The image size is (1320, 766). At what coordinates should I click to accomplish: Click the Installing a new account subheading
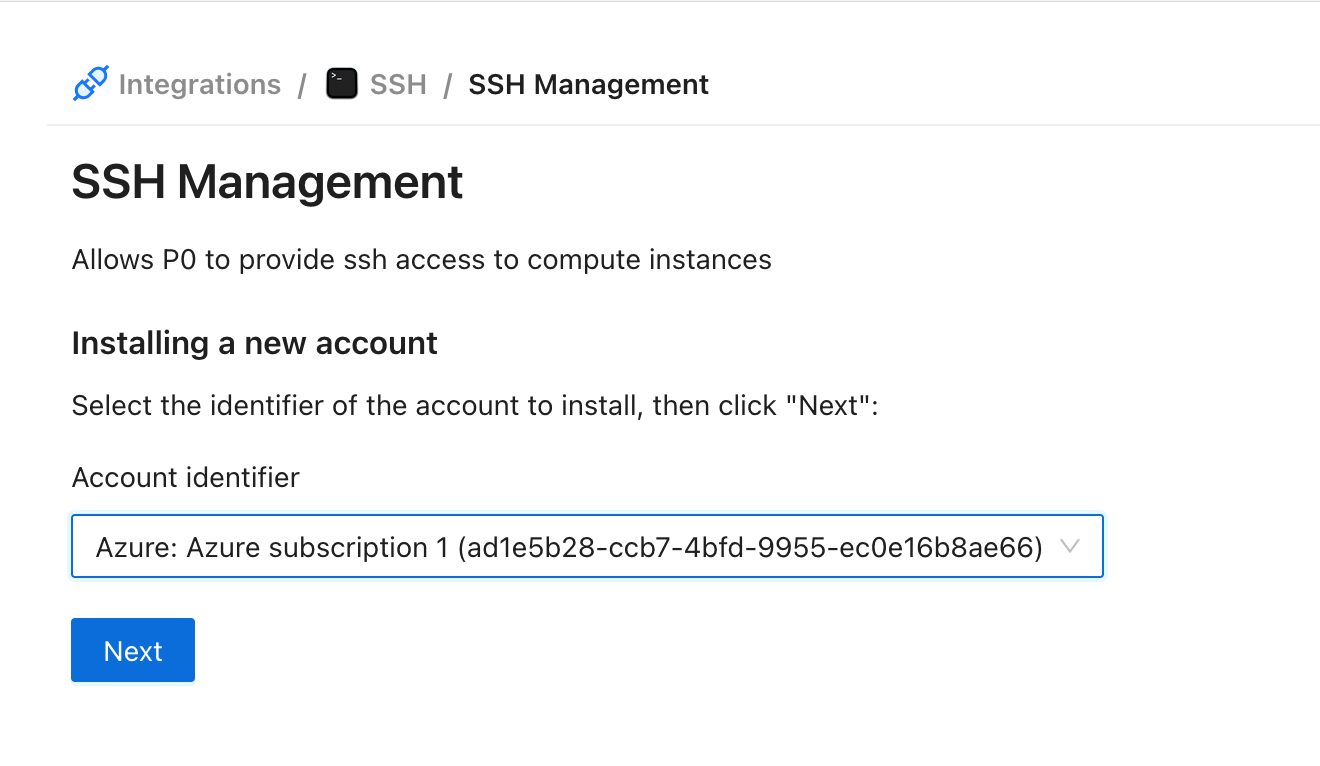click(x=254, y=344)
